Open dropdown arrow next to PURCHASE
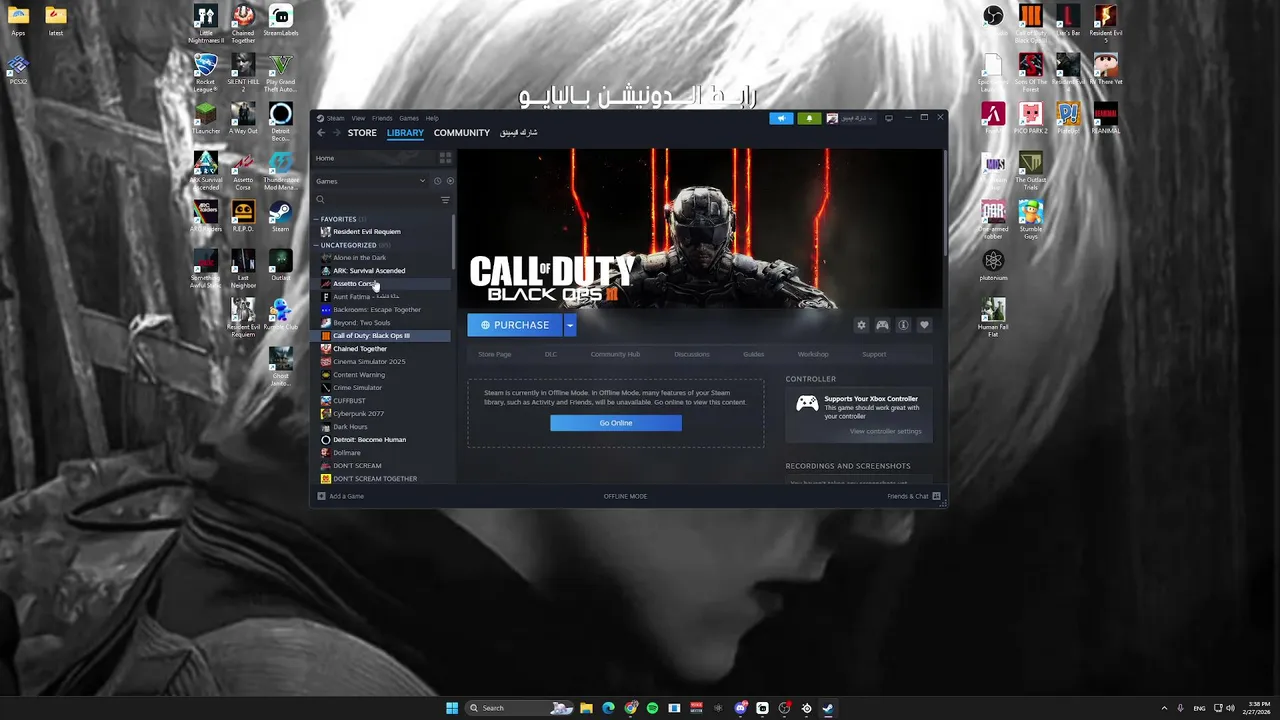 pyautogui.click(x=569, y=325)
